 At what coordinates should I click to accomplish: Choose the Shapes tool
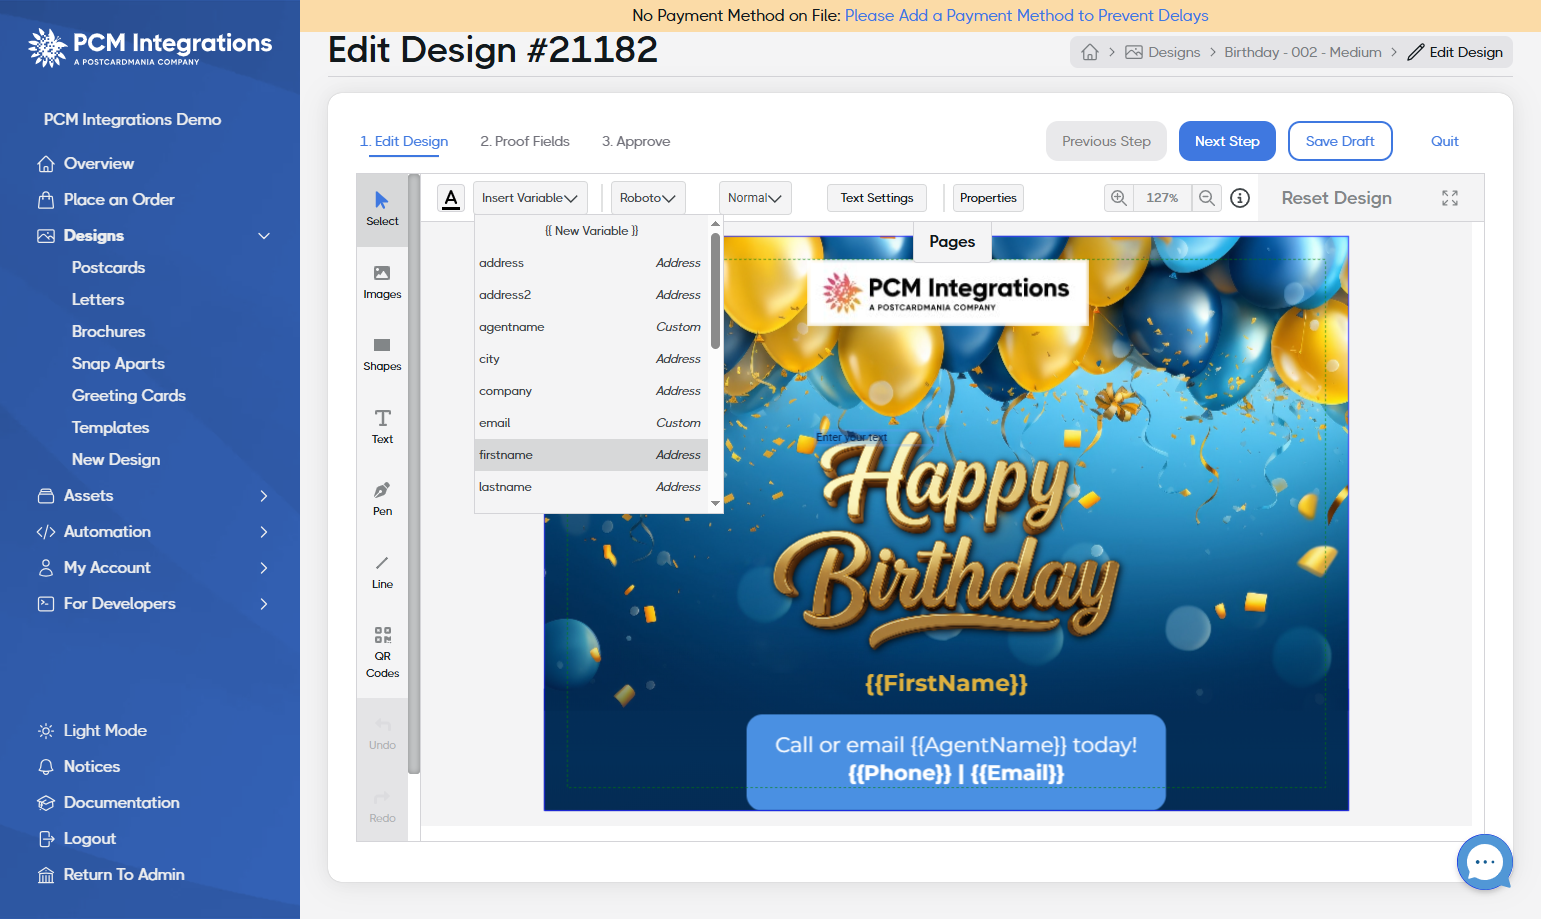tap(382, 355)
